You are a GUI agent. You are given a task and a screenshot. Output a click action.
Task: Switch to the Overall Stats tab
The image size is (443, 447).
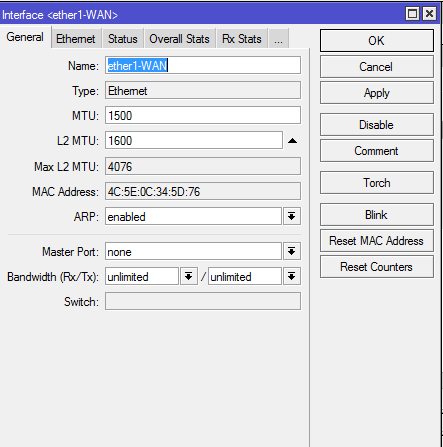click(180, 39)
